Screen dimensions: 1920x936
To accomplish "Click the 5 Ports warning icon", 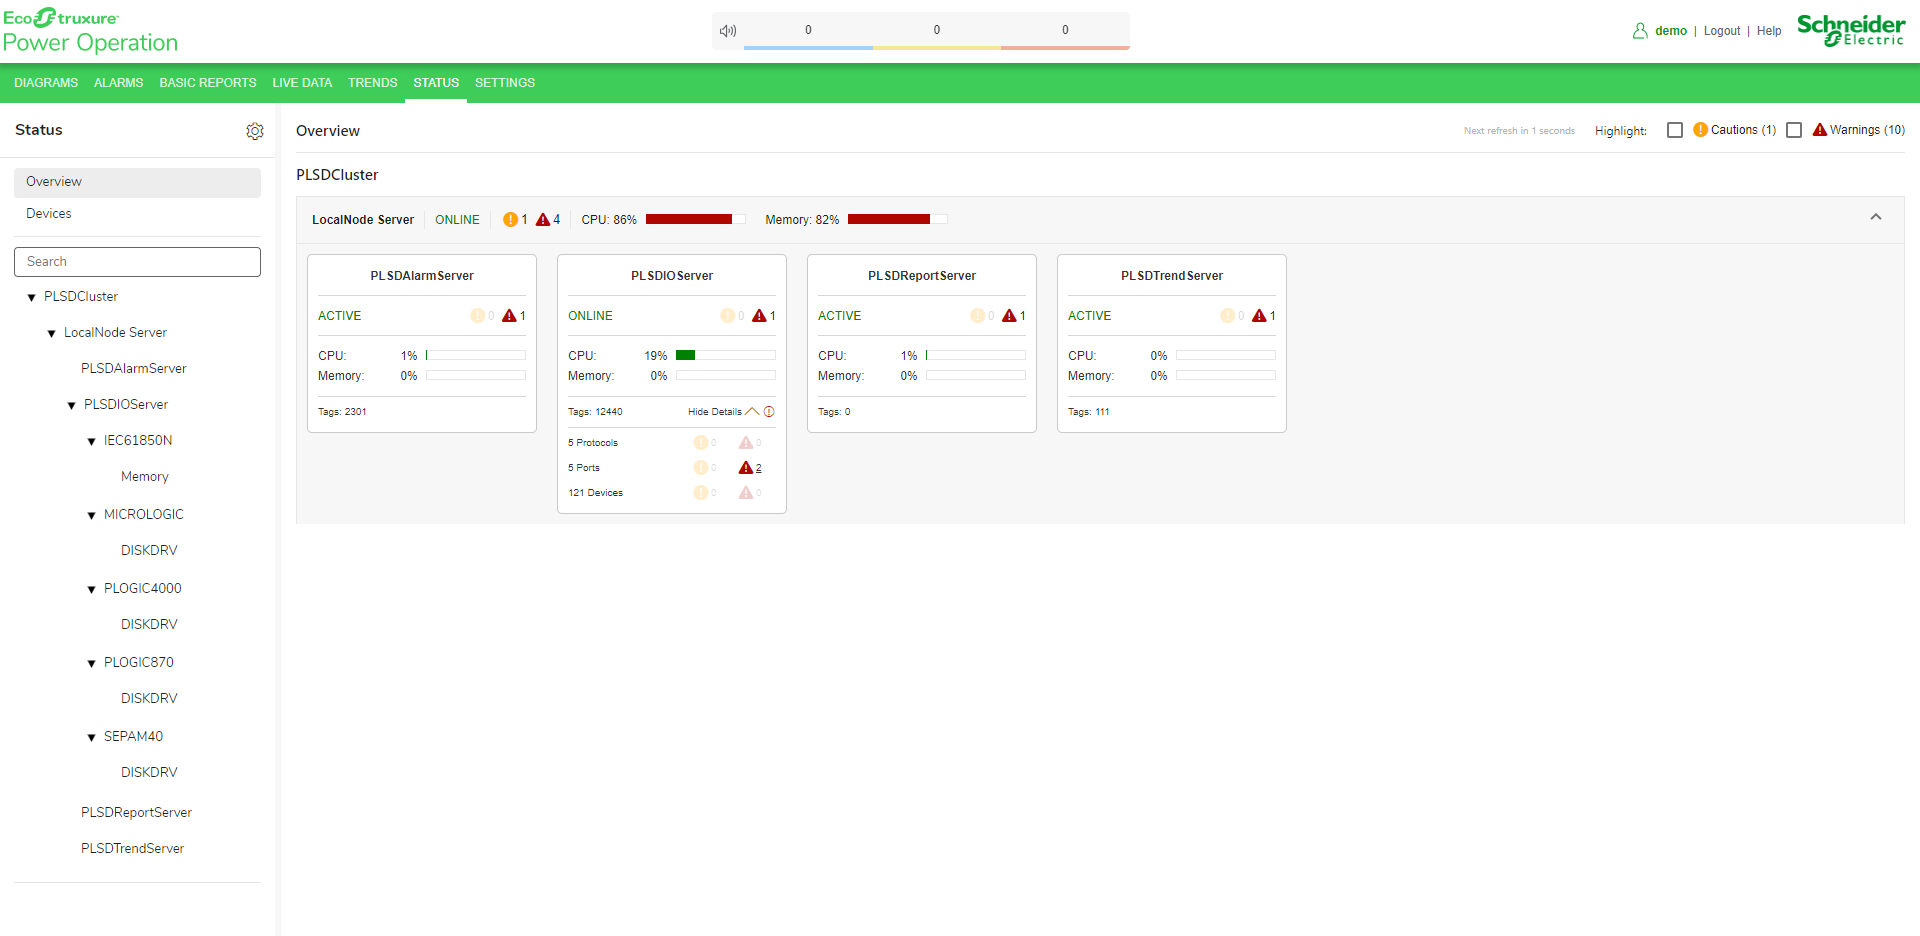I will pyautogui.click(x=746, y=468).
